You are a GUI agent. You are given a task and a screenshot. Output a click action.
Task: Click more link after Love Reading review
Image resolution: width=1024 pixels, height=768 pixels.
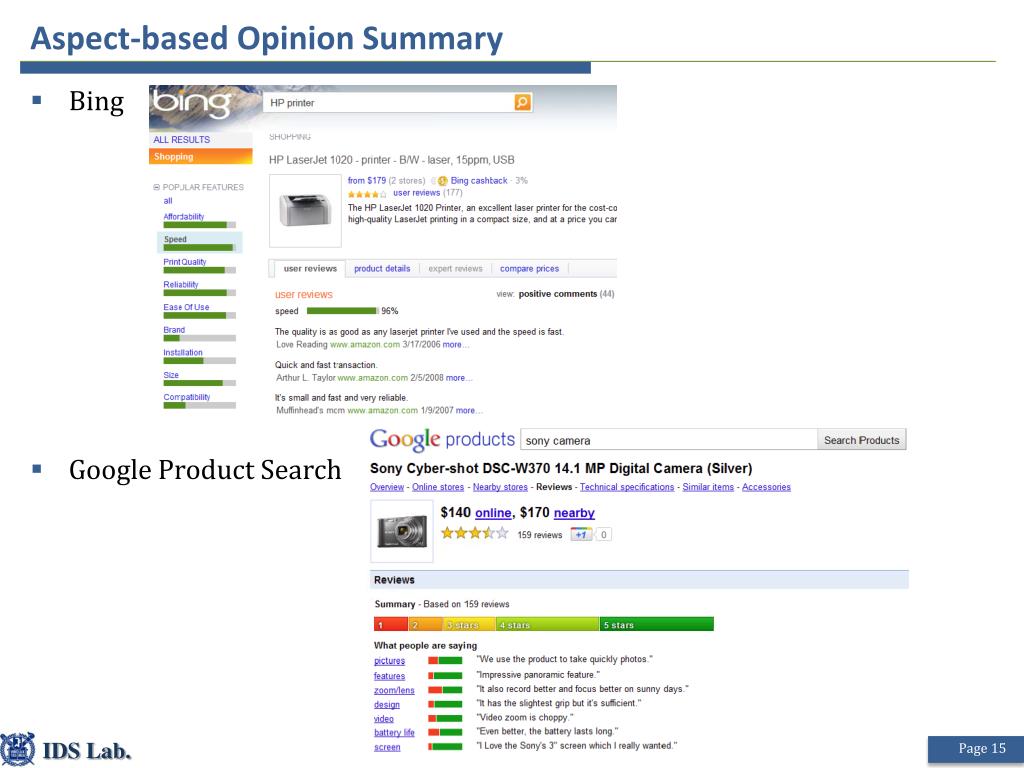pyautogui.click(x=455, y=345)
